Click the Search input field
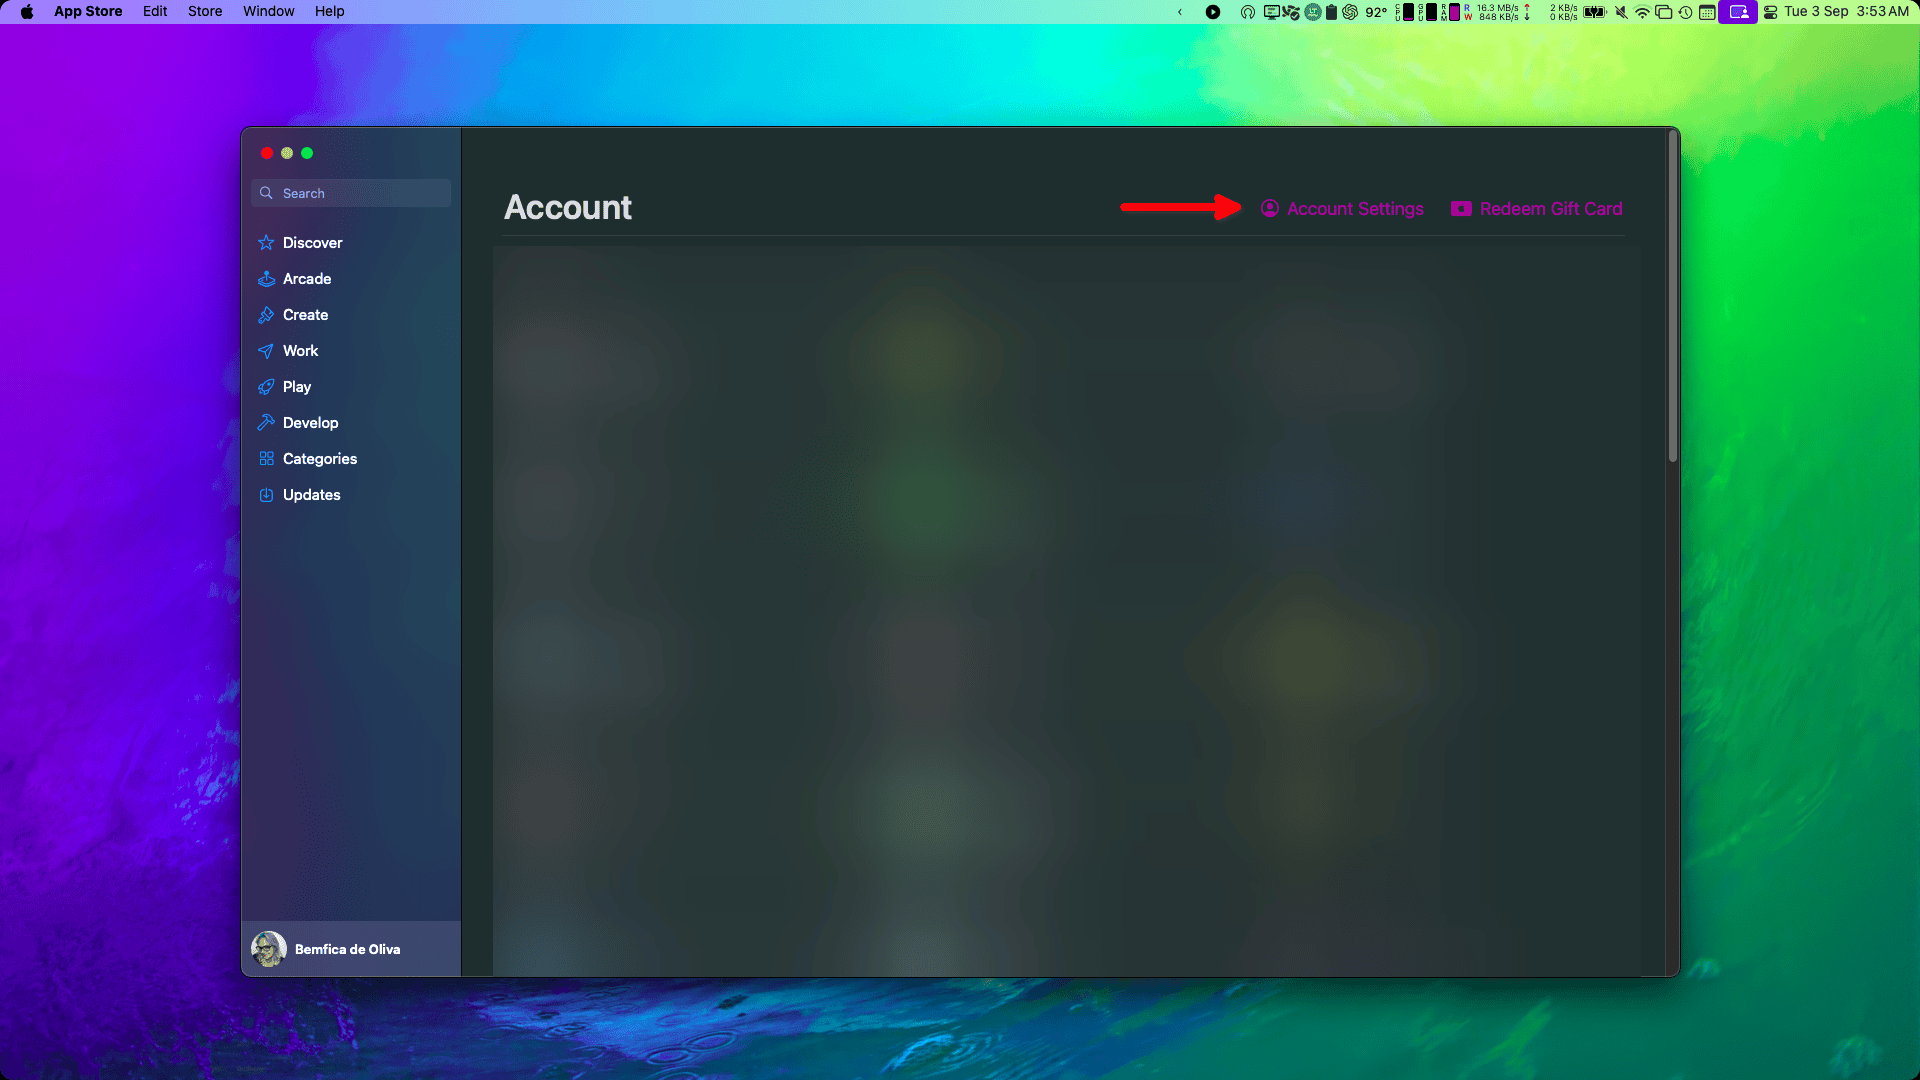Image resolution: width=1920 pixels, height=1080 pixels. click(x=351, y=193)
